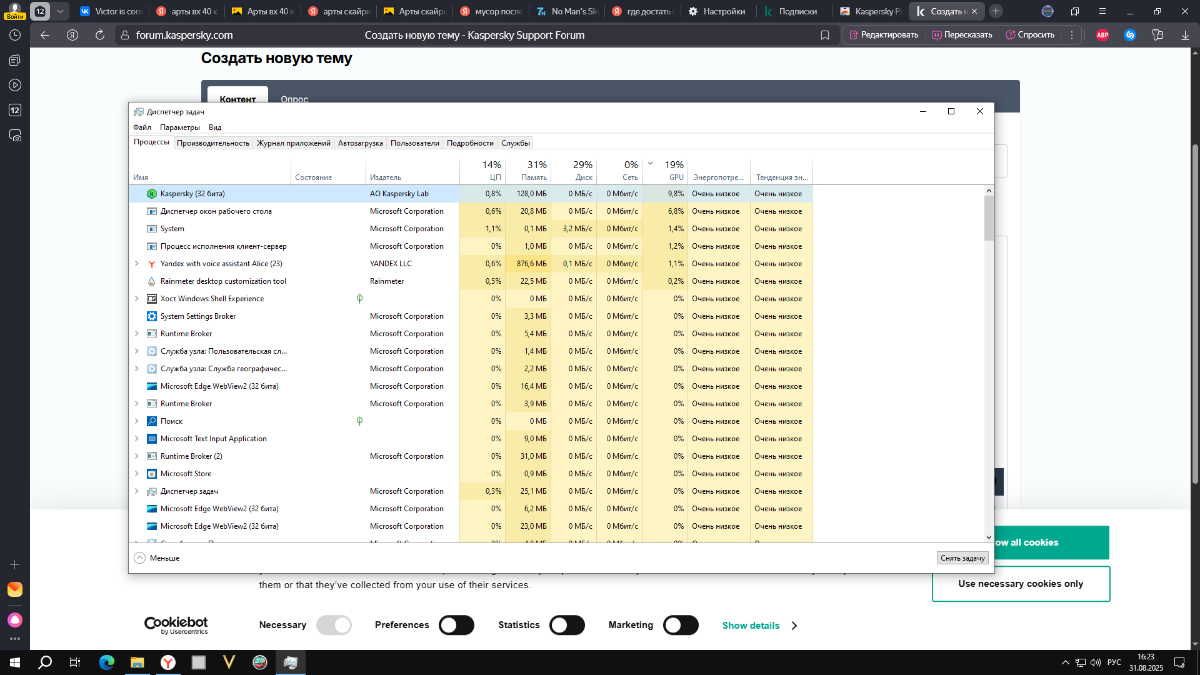Image resolution: width=1200 pixels, height=675 pixels.
Task: Launch Microsoft Edge from the taskbar
Action: pos(106,662)
